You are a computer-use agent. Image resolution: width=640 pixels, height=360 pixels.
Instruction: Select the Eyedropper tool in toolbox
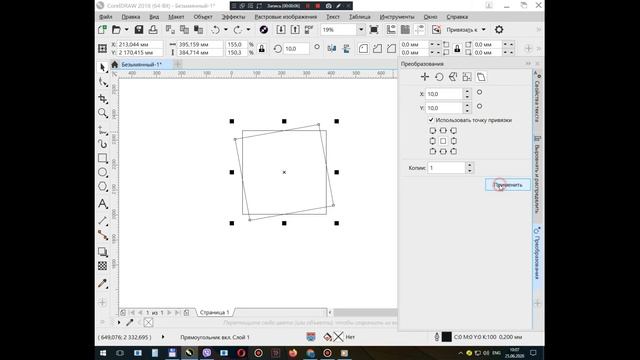102,284
